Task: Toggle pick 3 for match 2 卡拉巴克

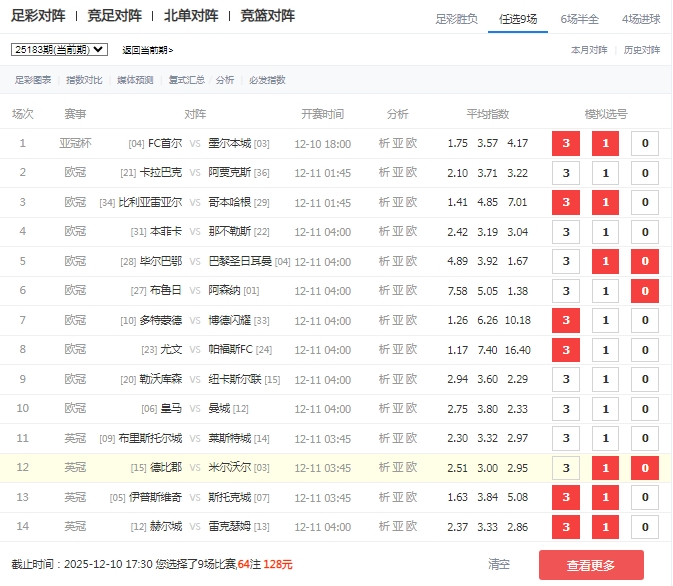Action: coord(566,173)
